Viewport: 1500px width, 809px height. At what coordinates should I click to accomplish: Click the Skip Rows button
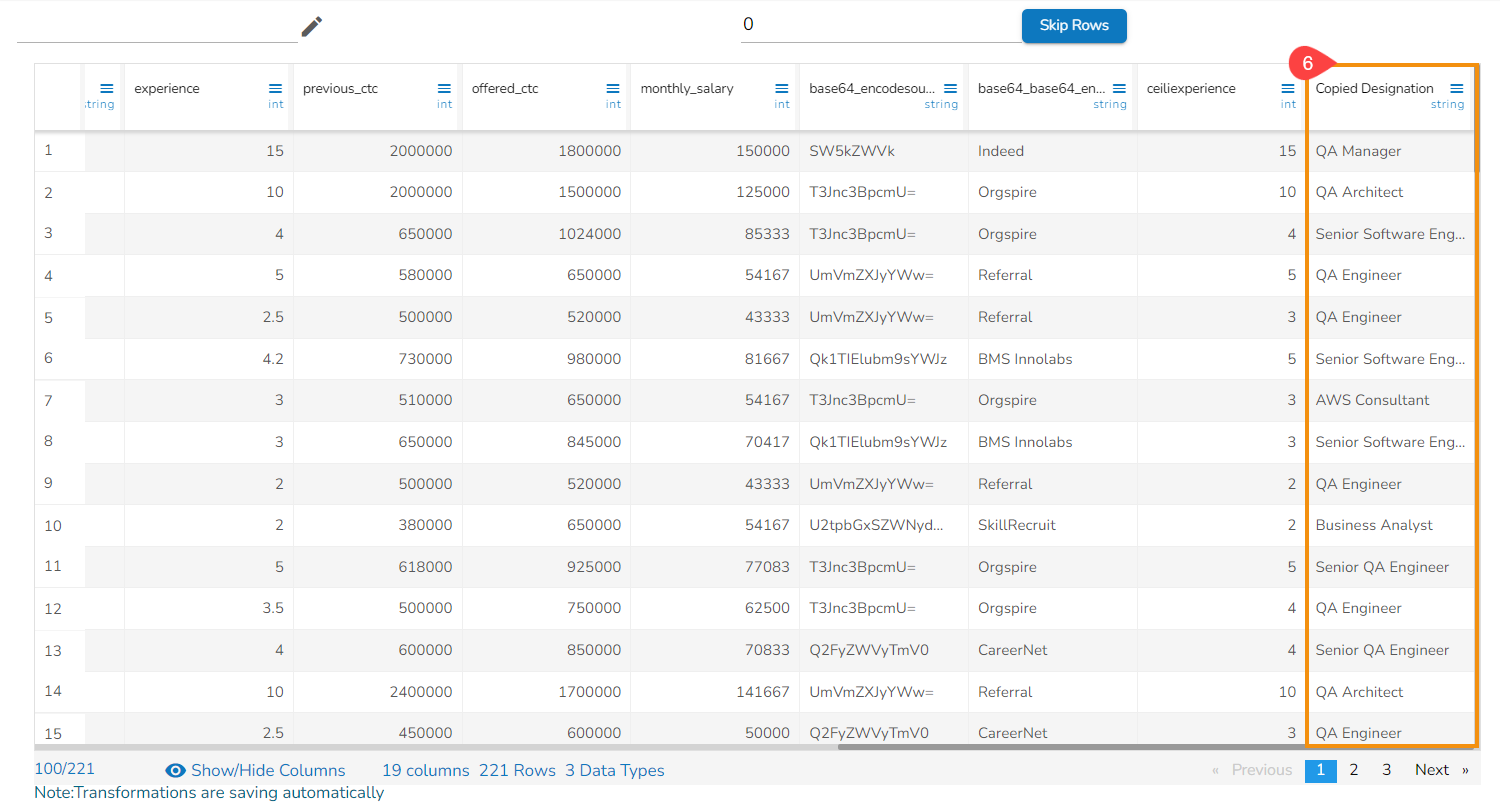(x=1073, y=26)
